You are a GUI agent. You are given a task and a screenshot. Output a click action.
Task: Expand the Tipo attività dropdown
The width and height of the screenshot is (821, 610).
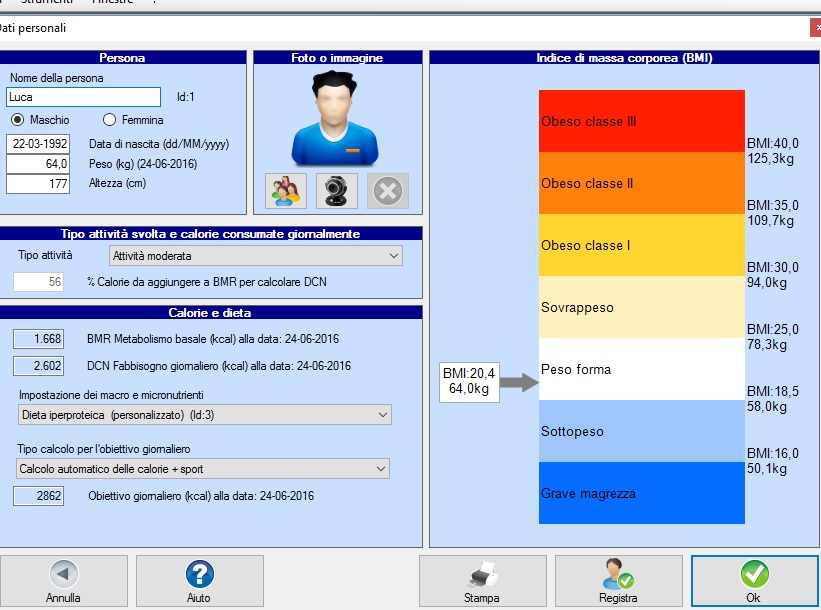pos(257,256)
